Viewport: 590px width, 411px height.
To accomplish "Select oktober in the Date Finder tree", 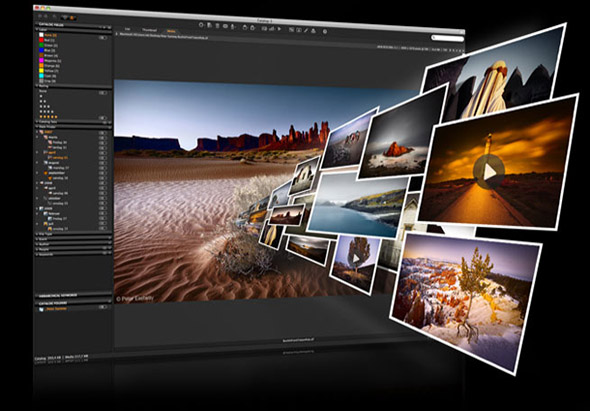I will click(x=54, y=198).
